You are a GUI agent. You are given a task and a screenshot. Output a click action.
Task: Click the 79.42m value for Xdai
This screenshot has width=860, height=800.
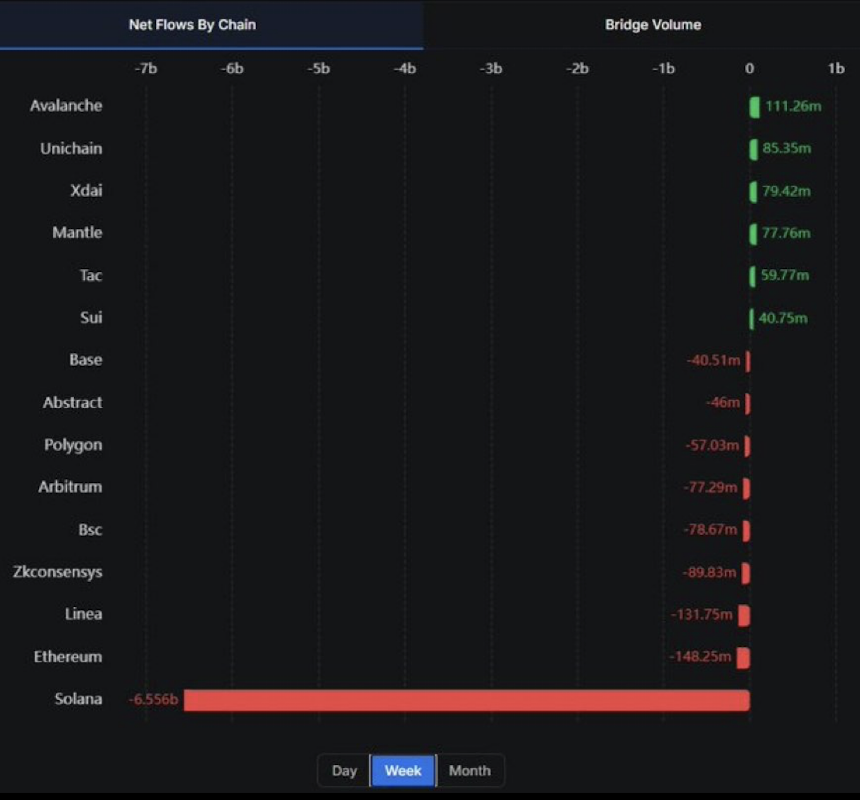click(786, 191)
